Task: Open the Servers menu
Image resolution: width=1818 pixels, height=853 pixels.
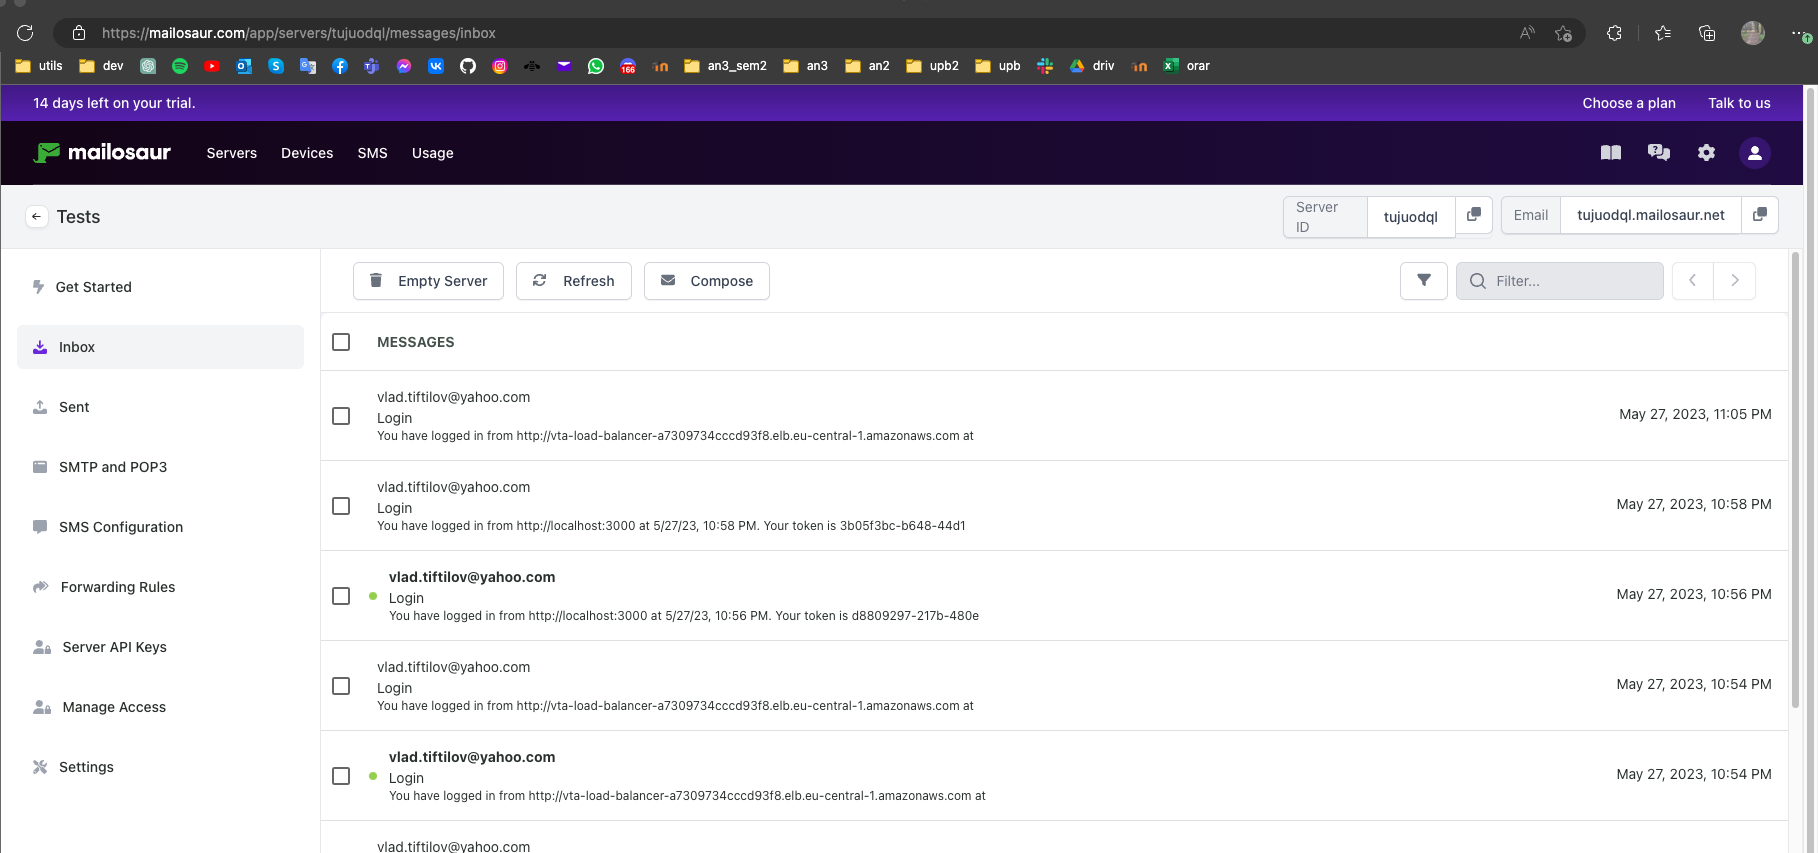Action: tap(232, 153)
